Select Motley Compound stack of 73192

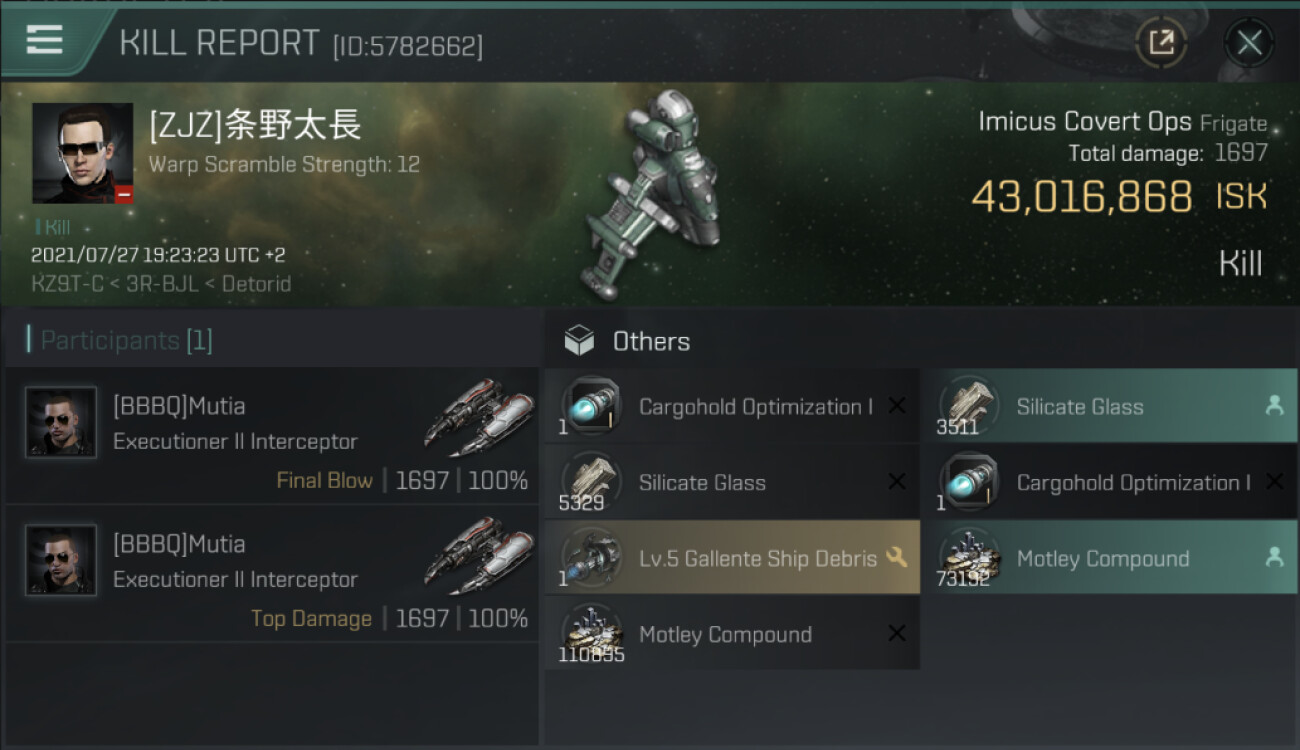click(1110, 558)
